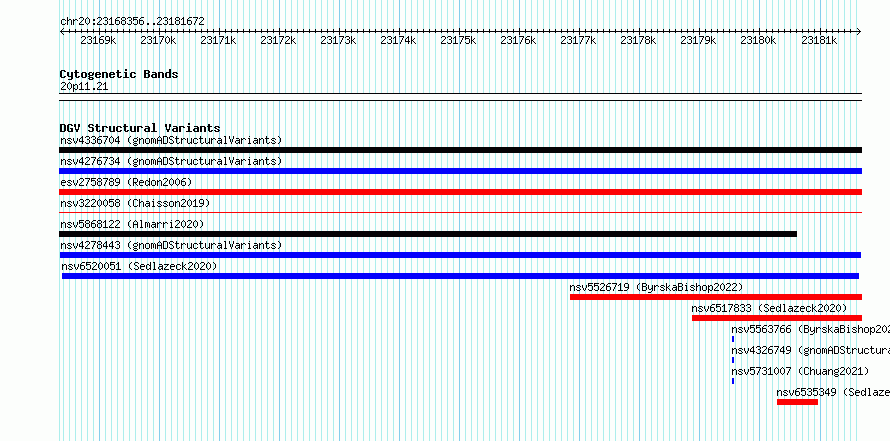The image size is (890, 441).
Task: Click the 23174k ruler mark
Action: pos(398,40)
